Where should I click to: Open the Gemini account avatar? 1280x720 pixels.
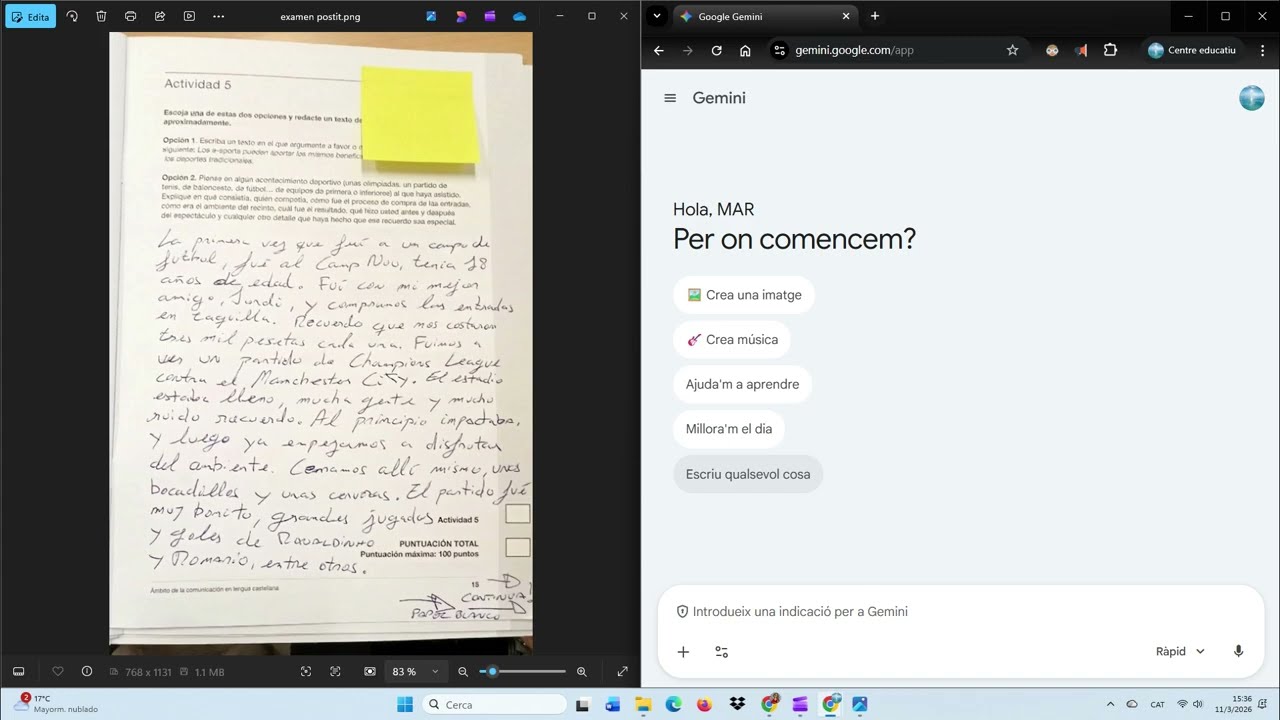point(1251,98)
